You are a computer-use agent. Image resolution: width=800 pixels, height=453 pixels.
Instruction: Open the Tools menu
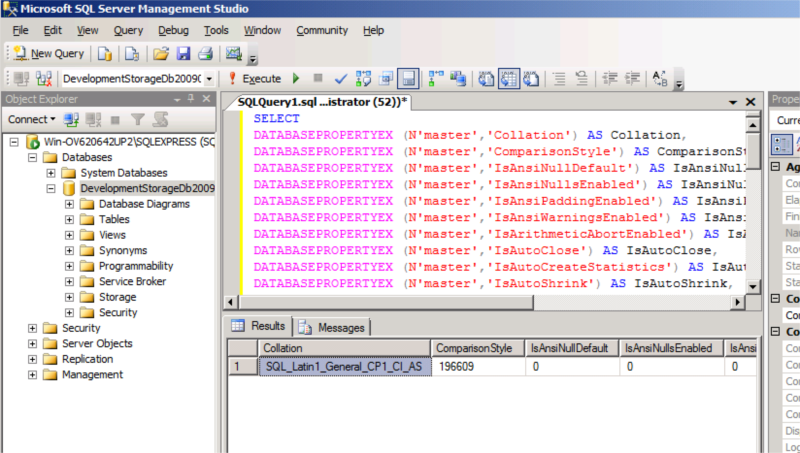[x=216, y=31]
